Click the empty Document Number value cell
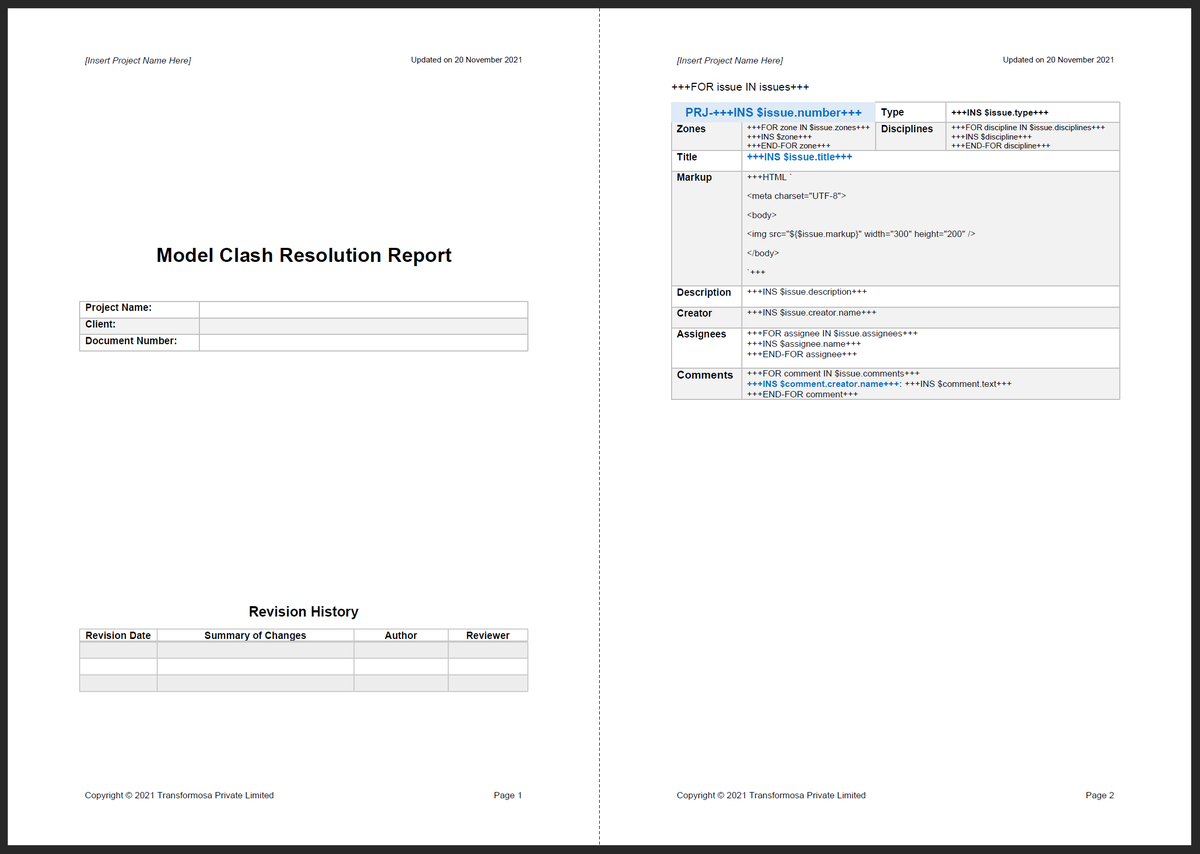The image size is (1200, 854). [363, 343]
